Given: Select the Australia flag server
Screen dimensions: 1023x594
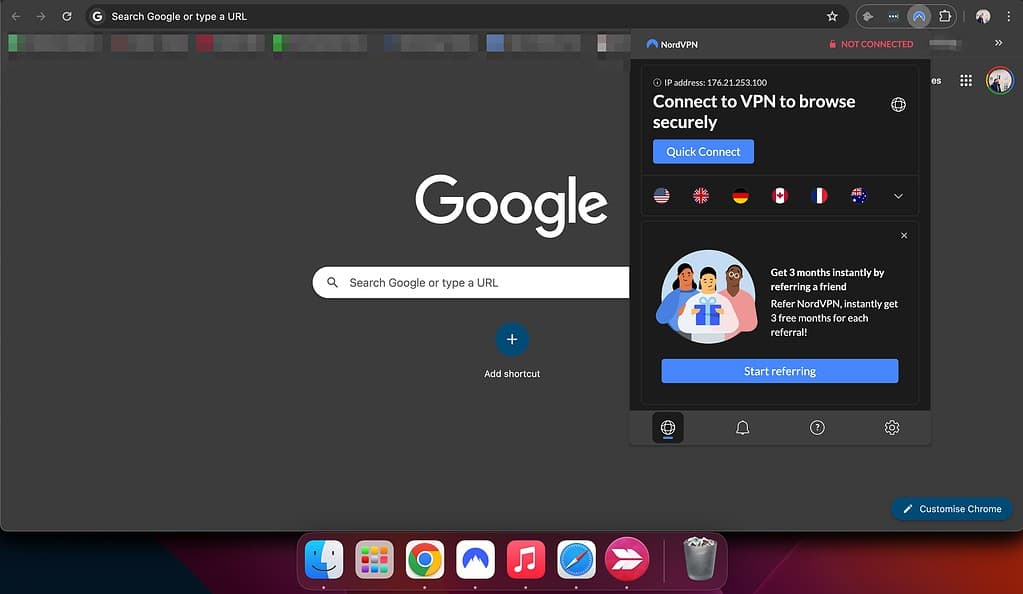Looking at the screenshot, I should pyautogui.click(x=858, y=196).
